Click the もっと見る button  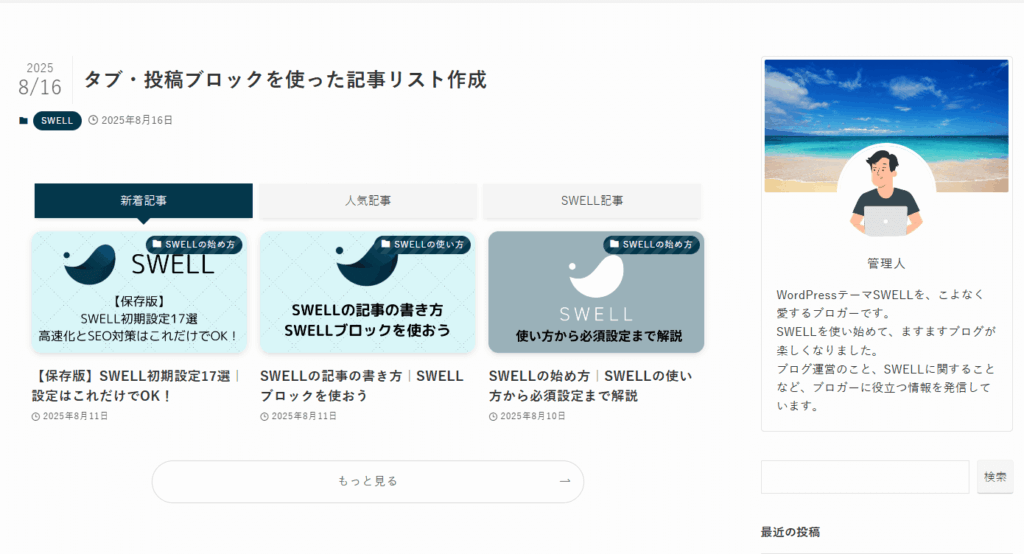(x=368, y=481)
